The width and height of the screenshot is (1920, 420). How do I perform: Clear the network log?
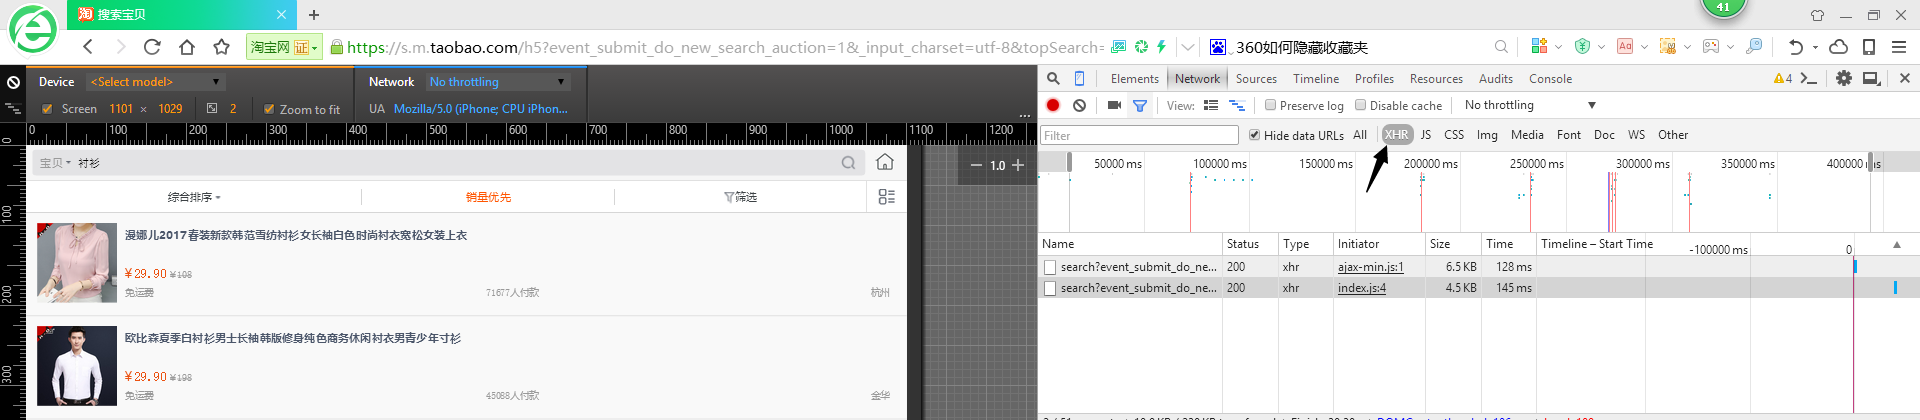pyautogui.click(x=1079, y=105)
